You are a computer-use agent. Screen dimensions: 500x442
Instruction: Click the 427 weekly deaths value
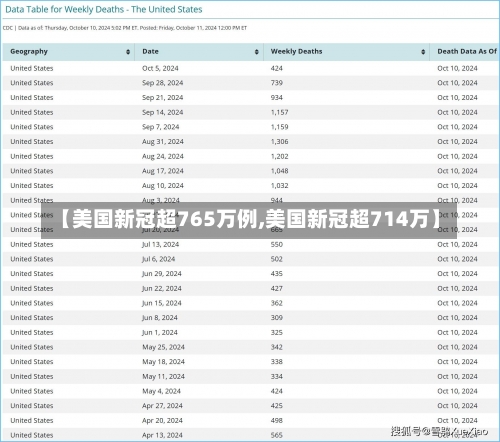click(277, 288)
